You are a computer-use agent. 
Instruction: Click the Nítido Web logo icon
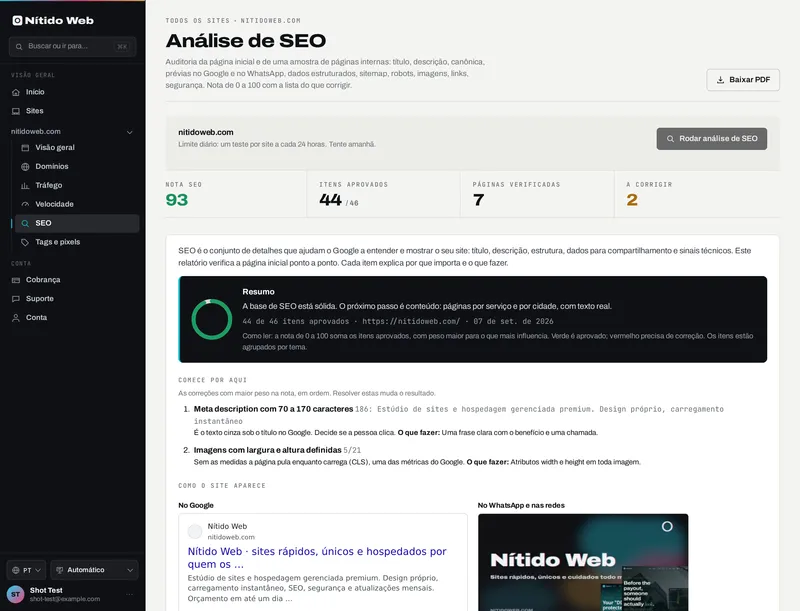click(17, 20)
